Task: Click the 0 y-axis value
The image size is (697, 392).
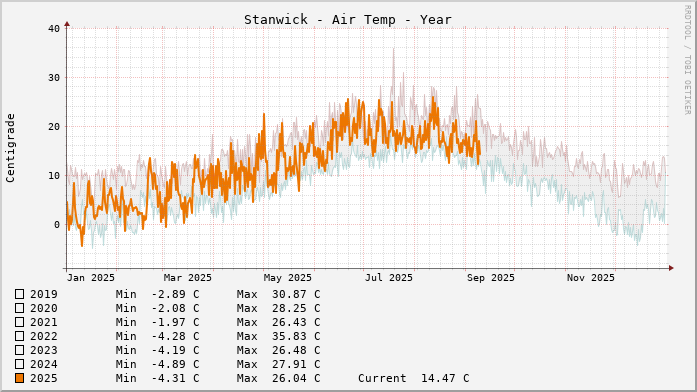Action: click(57, 225)
